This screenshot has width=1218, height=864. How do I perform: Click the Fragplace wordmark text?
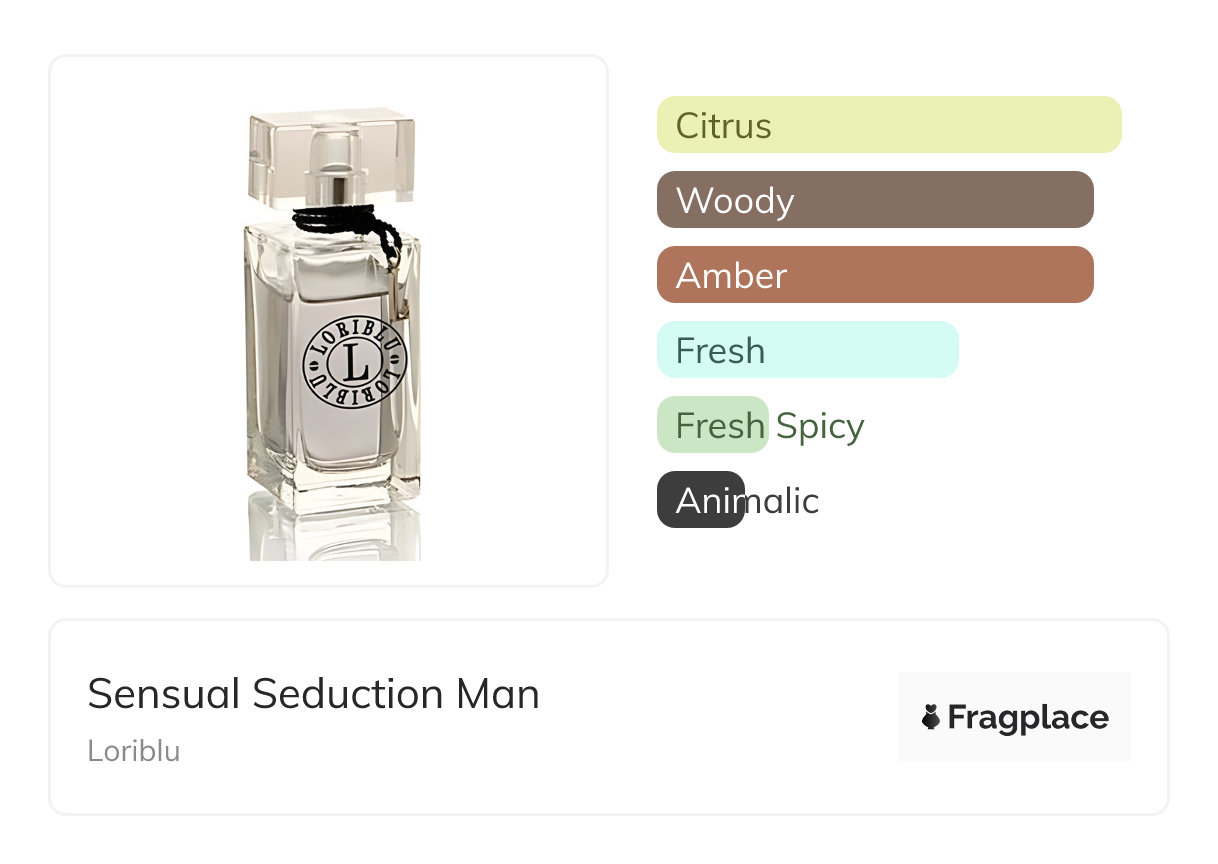1028,718
